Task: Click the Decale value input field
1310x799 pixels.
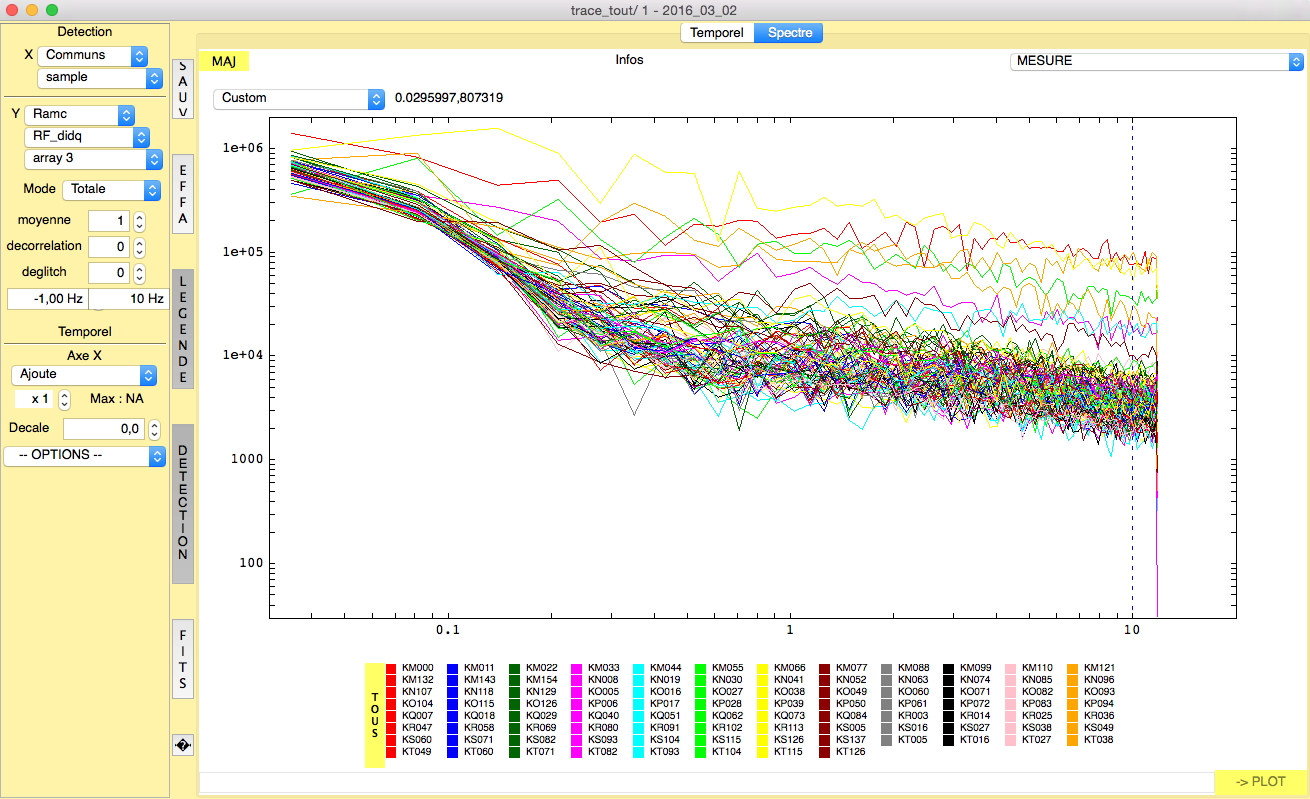Action: 104,428
